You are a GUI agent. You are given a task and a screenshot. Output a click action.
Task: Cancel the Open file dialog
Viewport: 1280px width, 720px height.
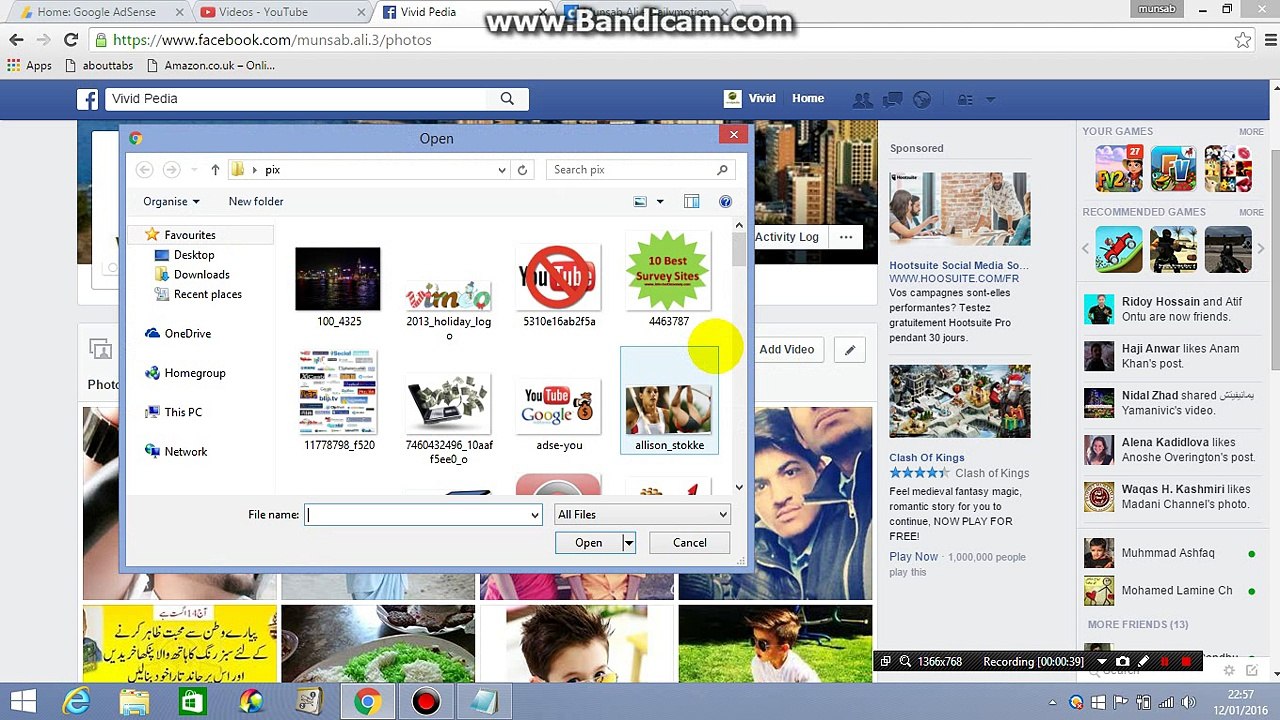[x=689, y=543]
